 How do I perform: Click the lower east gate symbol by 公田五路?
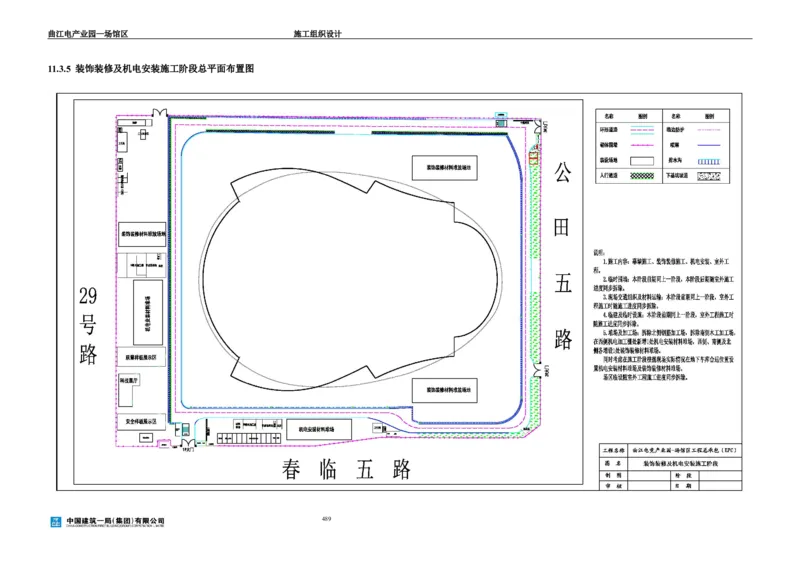coord(537,370)
